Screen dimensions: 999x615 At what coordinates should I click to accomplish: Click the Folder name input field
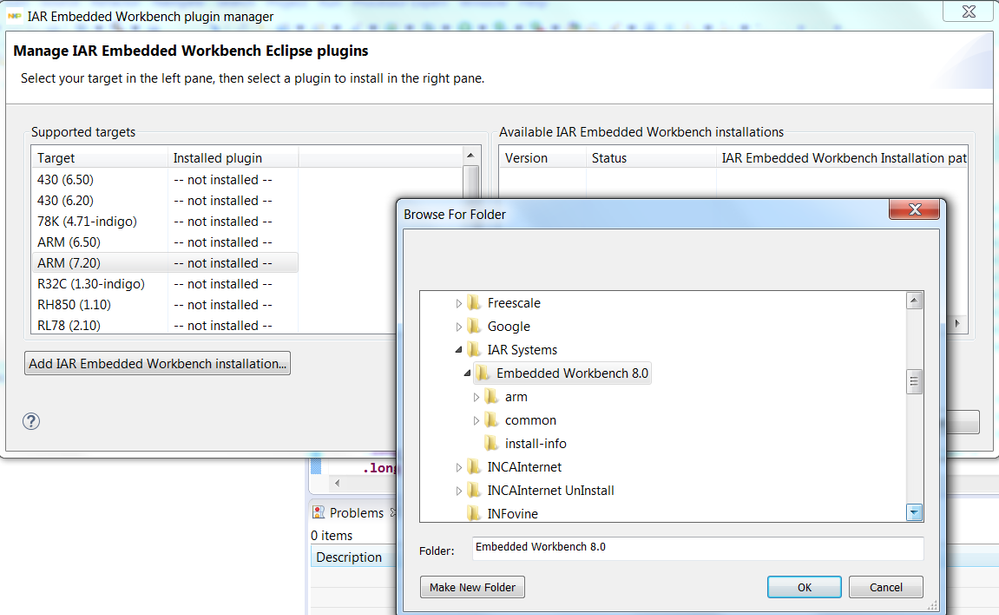coord(698,548)
